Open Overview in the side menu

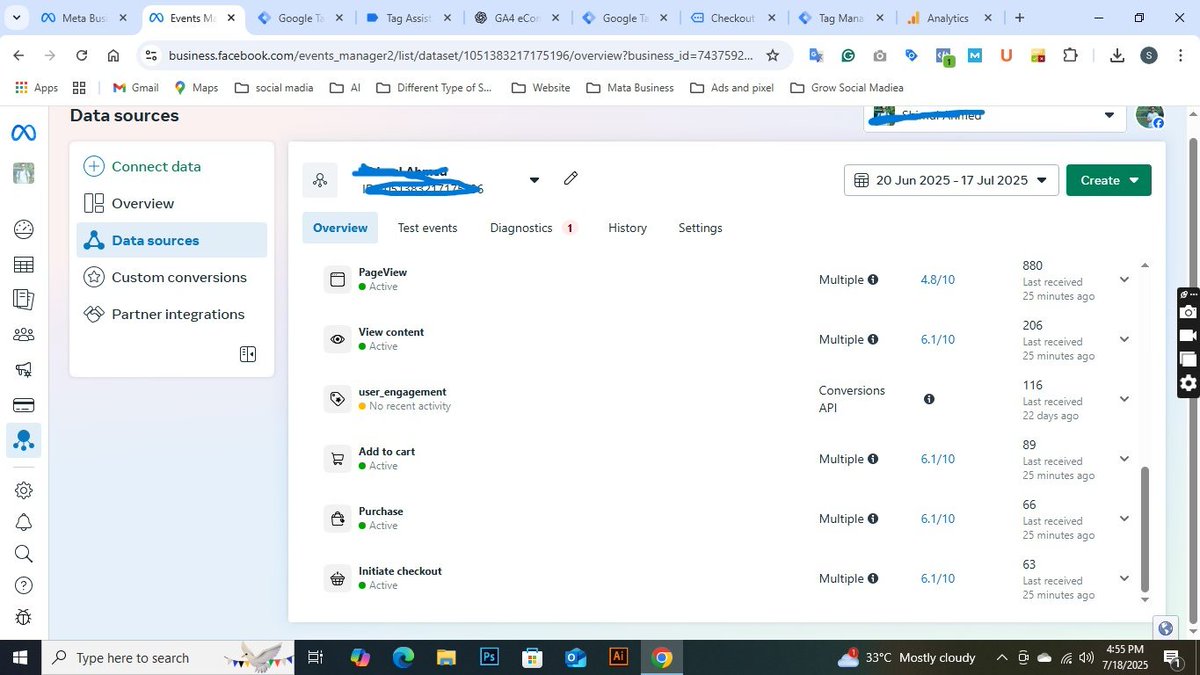pyautogui.click(x=142, y=203)
